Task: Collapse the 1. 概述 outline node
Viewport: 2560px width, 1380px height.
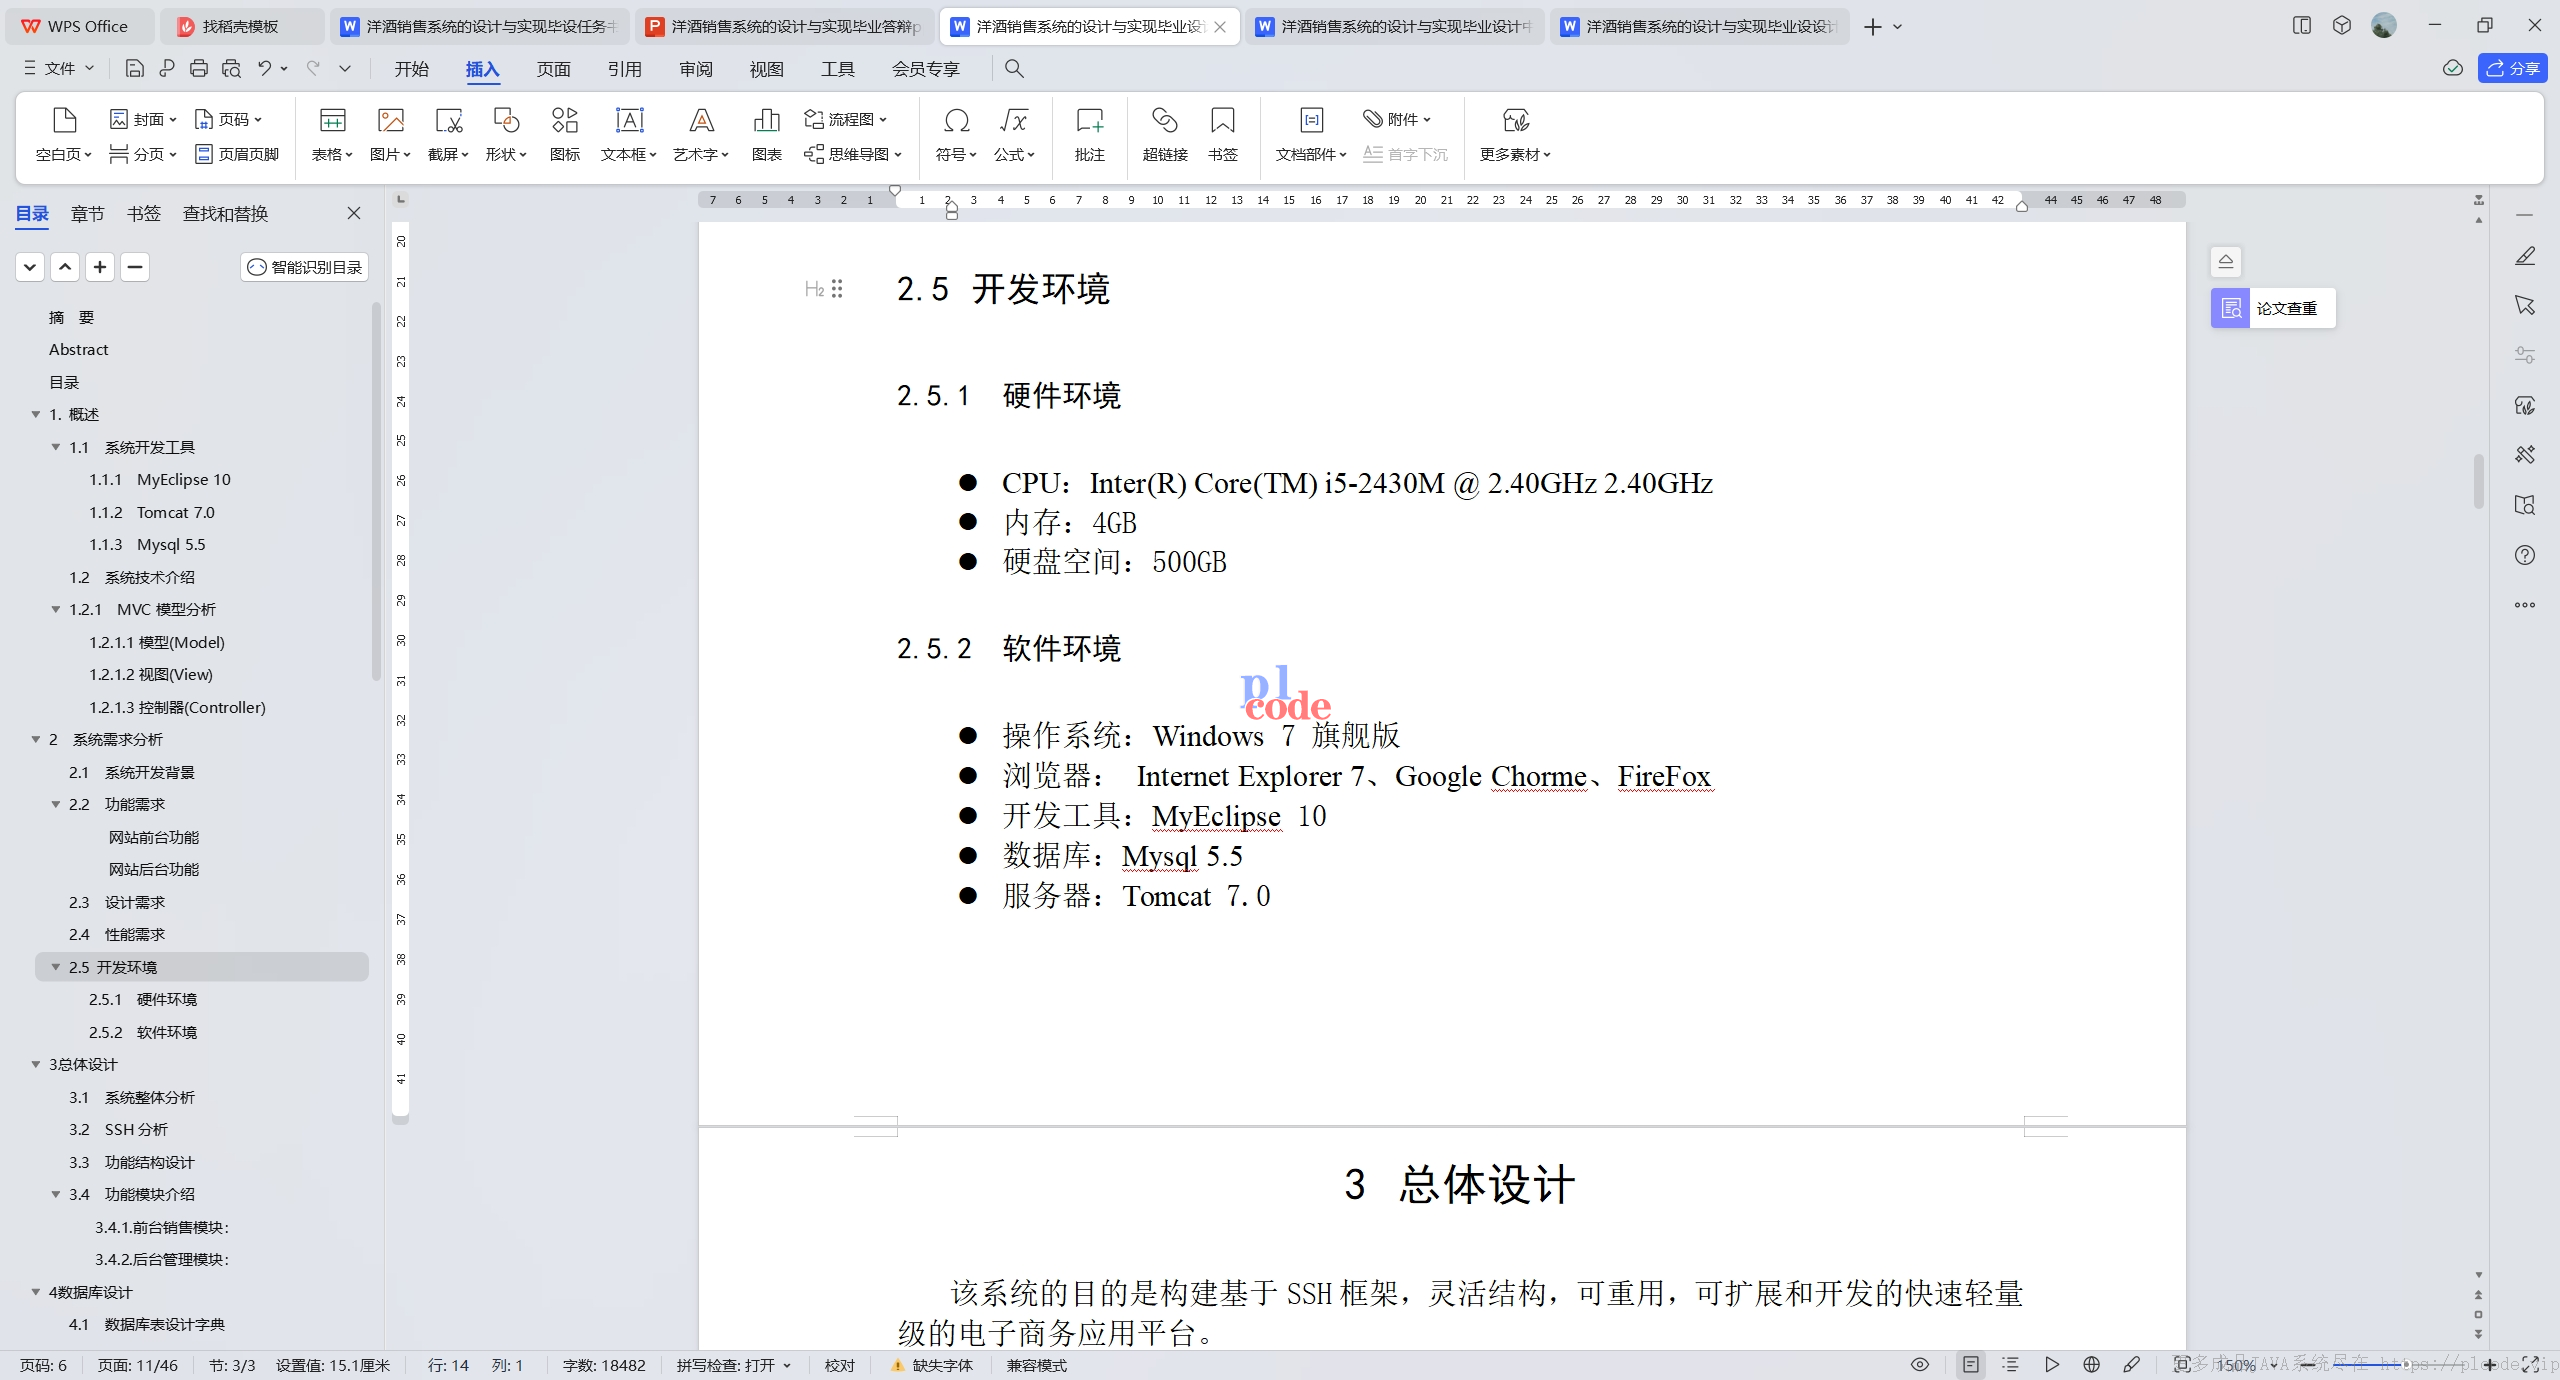Action: pyautogui.click(x=36, y=414)
